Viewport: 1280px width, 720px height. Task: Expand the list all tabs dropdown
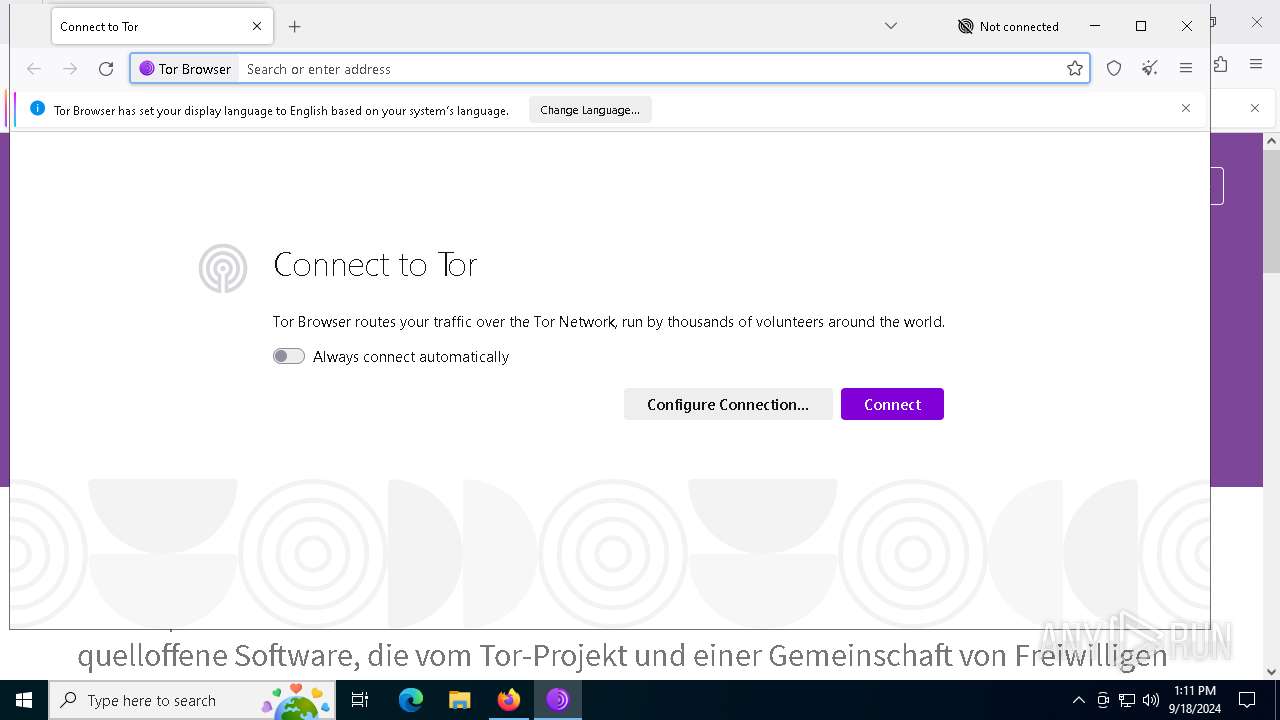pos(891,27)
